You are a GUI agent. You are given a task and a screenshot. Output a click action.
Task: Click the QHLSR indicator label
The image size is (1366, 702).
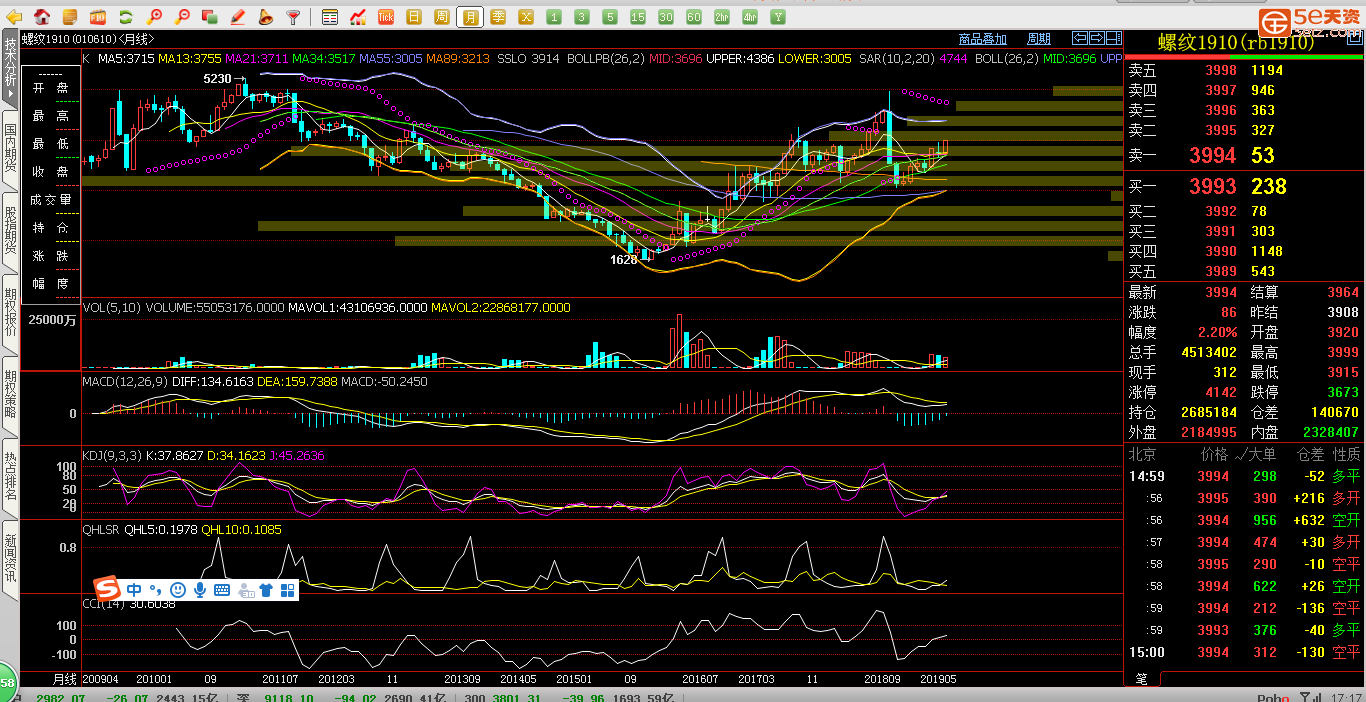[100, 529]
